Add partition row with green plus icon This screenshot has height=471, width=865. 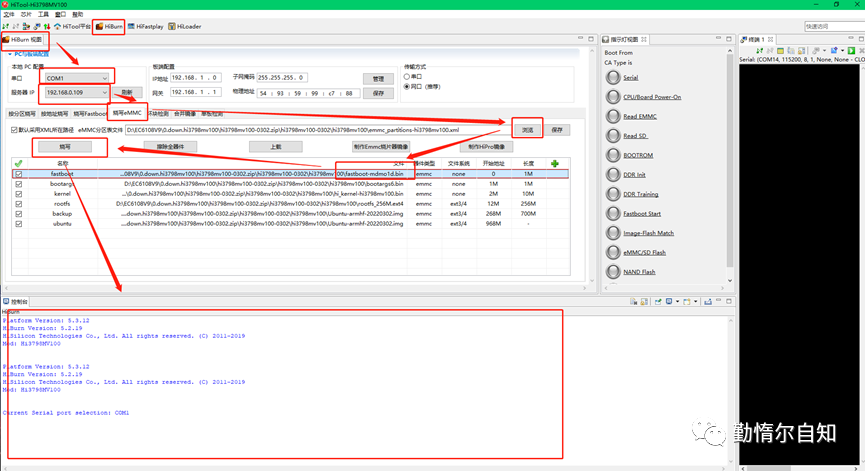554,163
